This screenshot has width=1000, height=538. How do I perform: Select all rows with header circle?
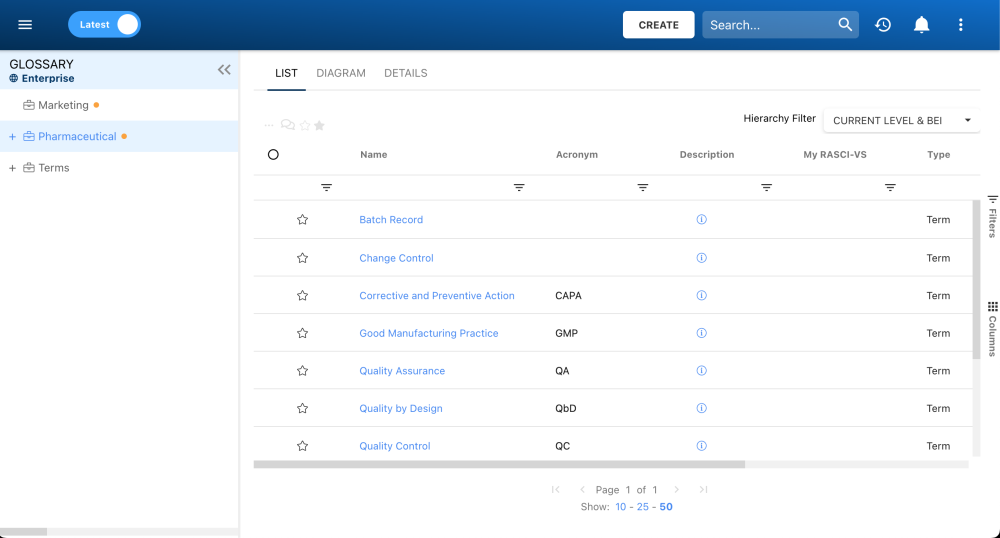[273, 155]
